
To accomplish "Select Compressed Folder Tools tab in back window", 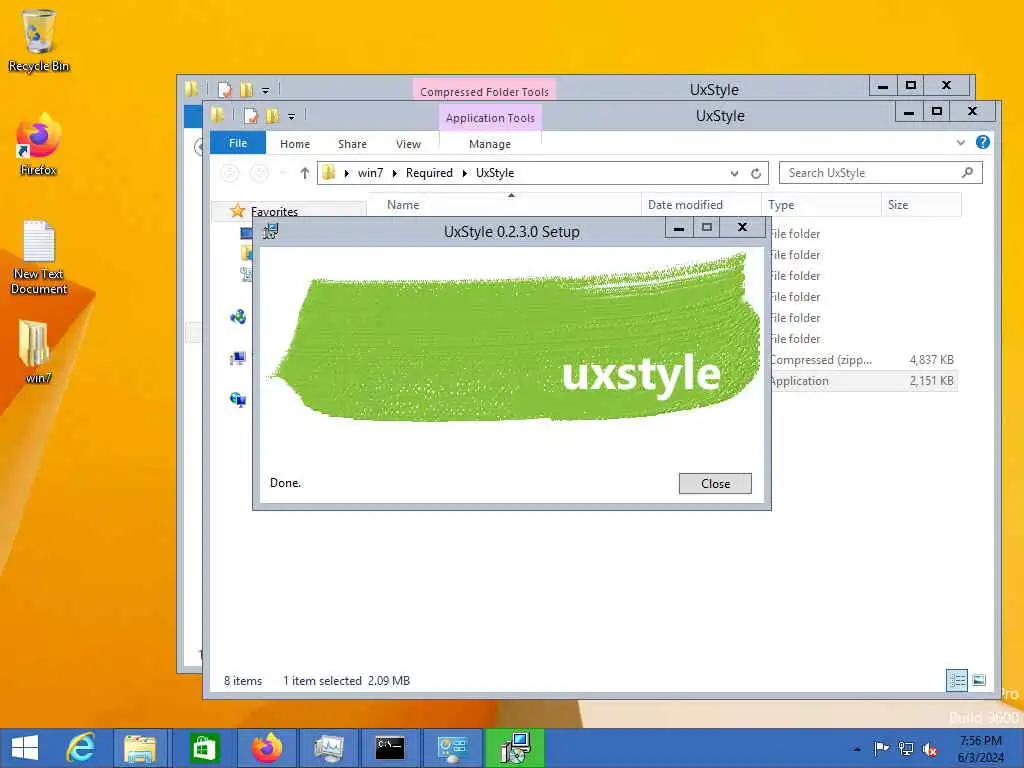I will (484, 91).
